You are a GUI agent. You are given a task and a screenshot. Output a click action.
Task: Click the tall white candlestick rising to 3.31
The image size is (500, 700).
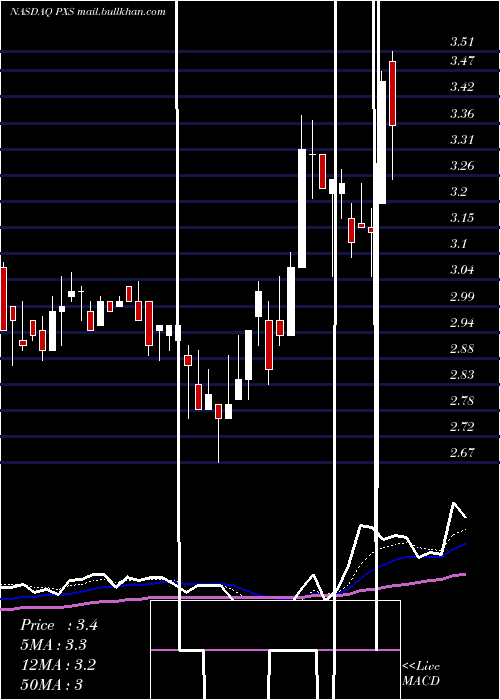(x=302, y=208)
